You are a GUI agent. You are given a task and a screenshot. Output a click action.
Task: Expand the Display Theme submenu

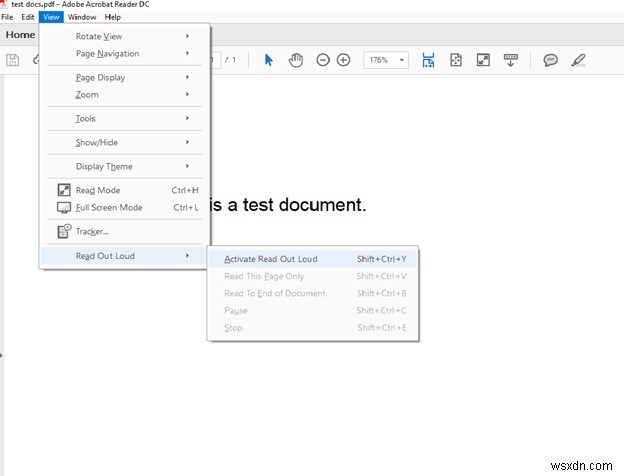[x=124, y=166]
